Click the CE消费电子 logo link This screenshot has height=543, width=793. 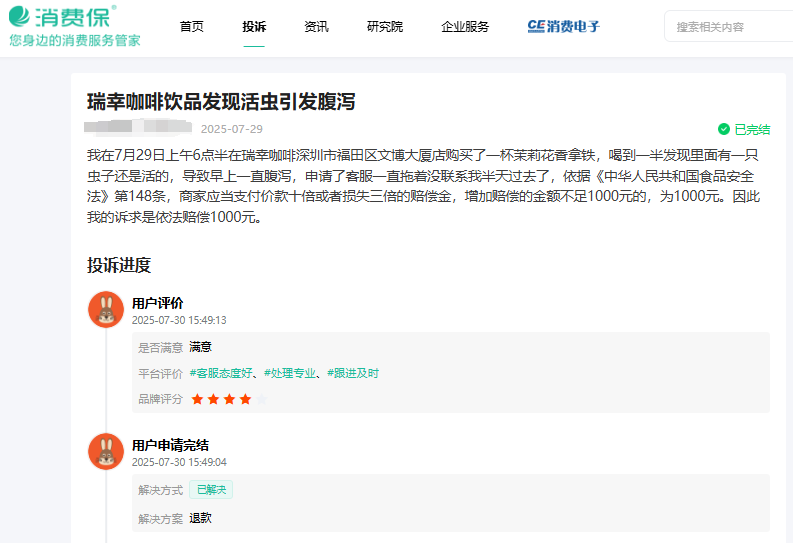click(563, 26)
